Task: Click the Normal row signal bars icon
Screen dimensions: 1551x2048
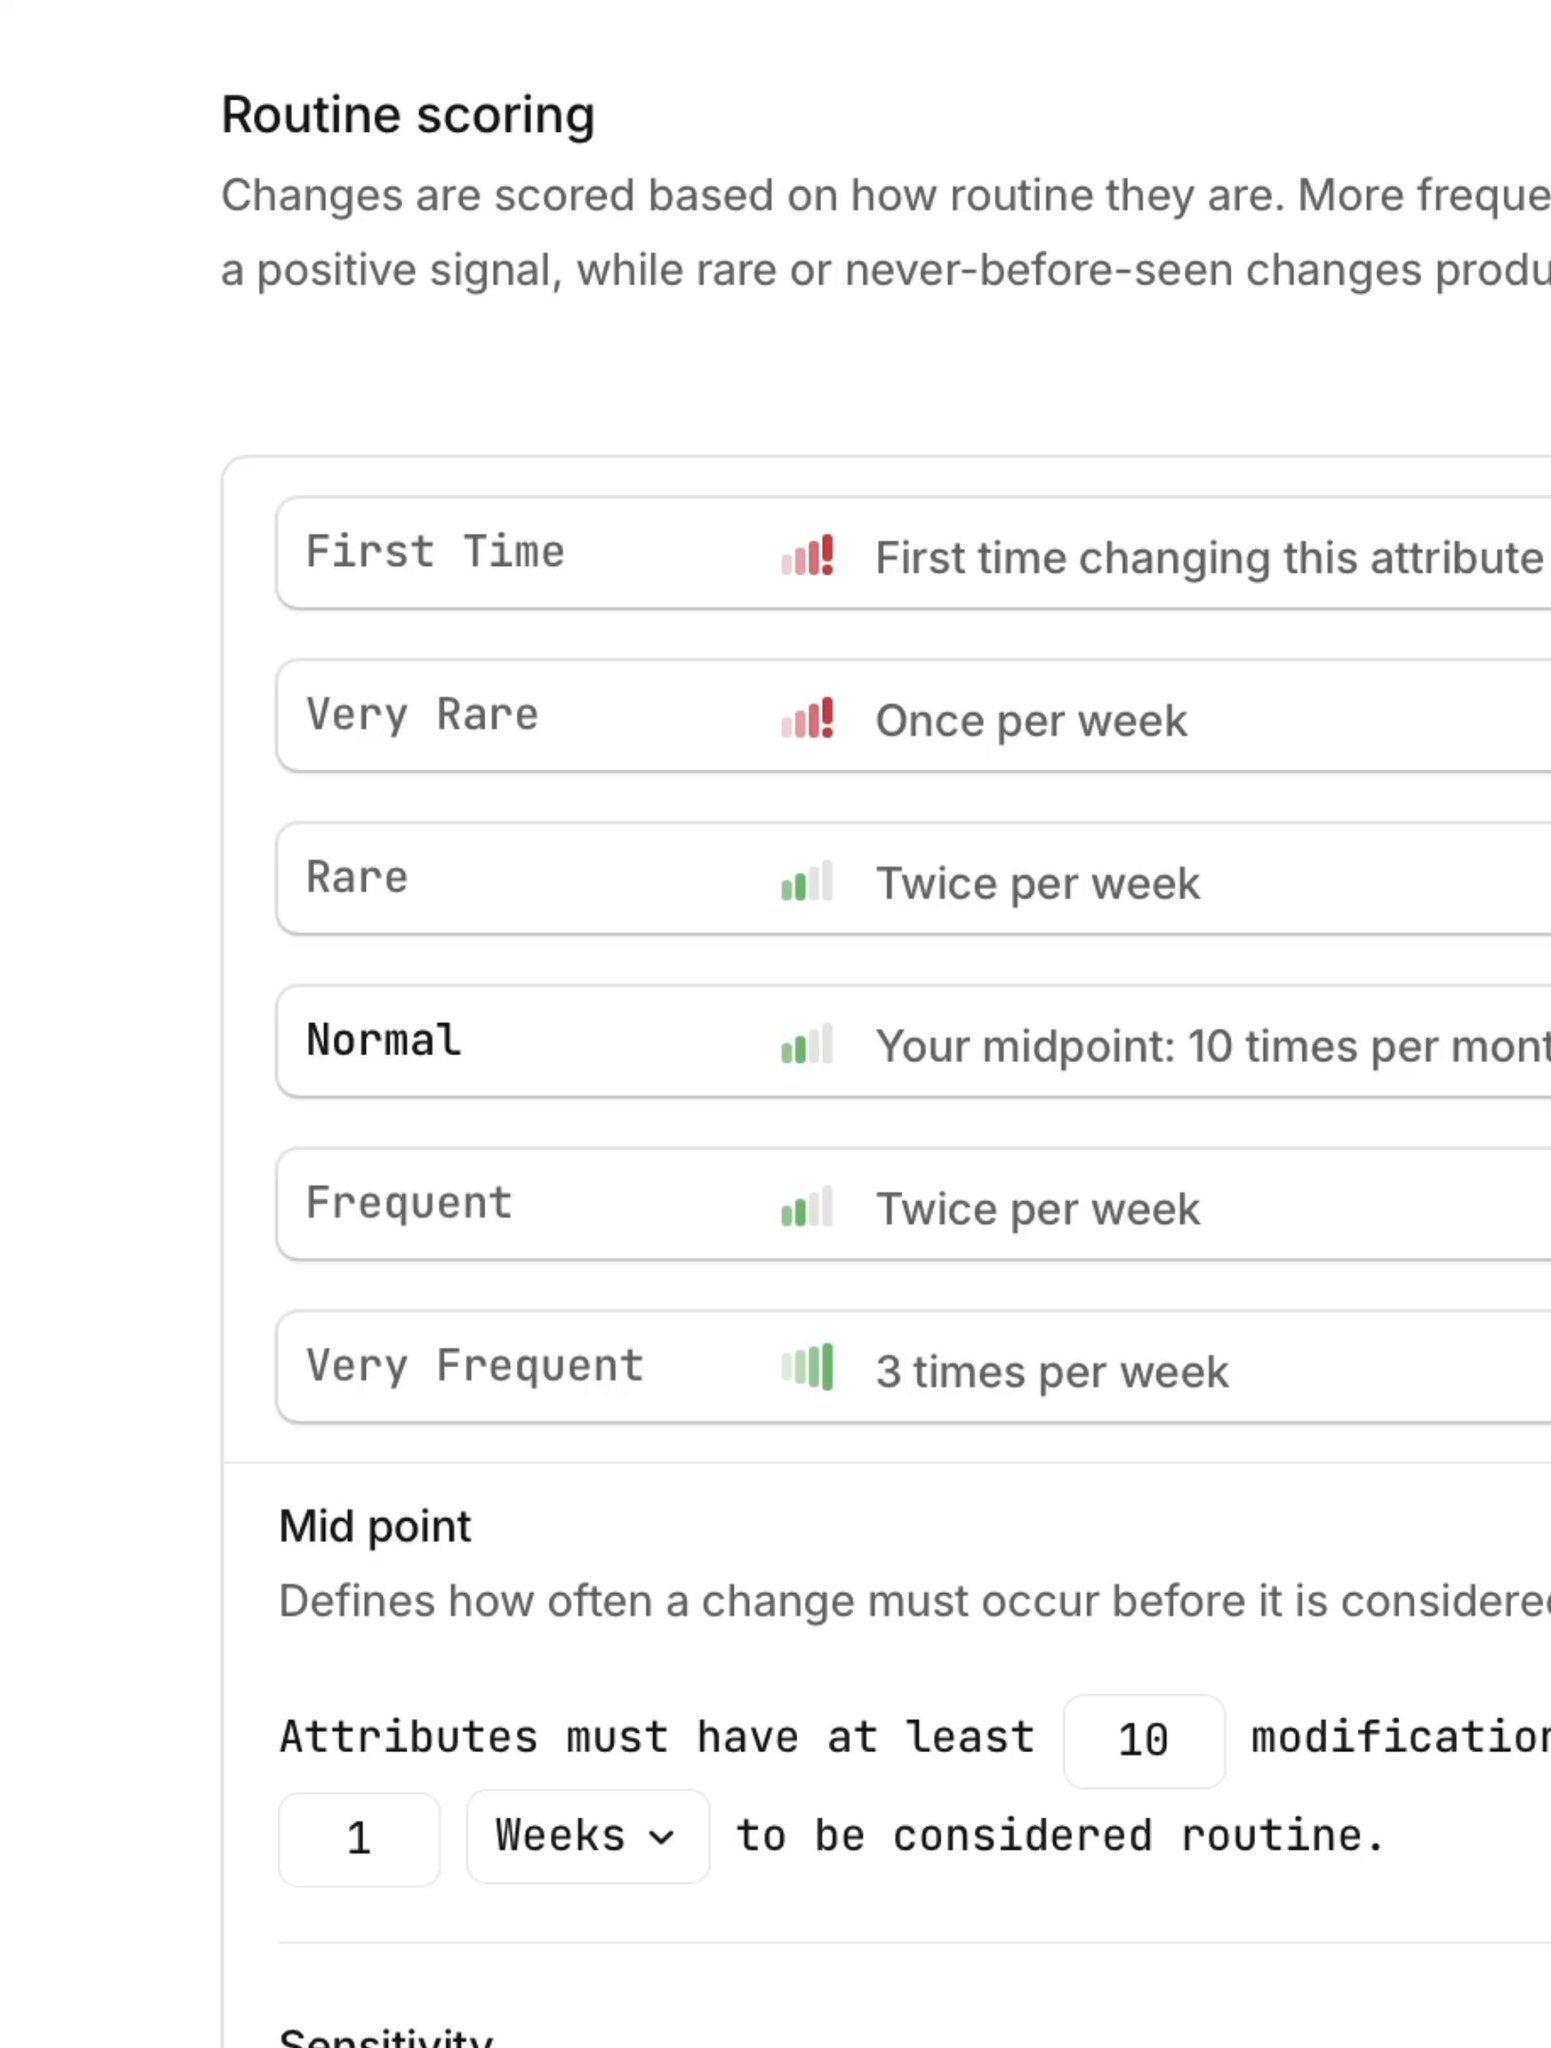Action: pyautogui.click(x=807, y=1044)
